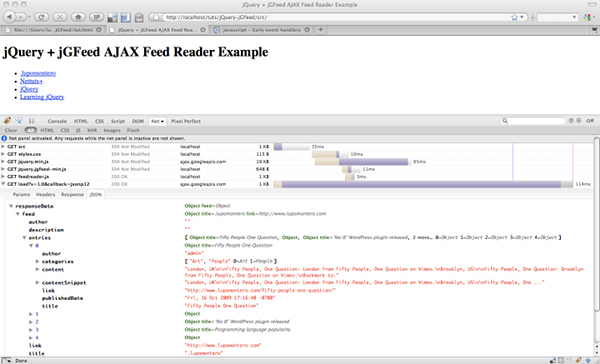The height and width of the screenshot is (364, 600).
Task: Expand the GET jquery.min.js request row
Action: [3, 162]
